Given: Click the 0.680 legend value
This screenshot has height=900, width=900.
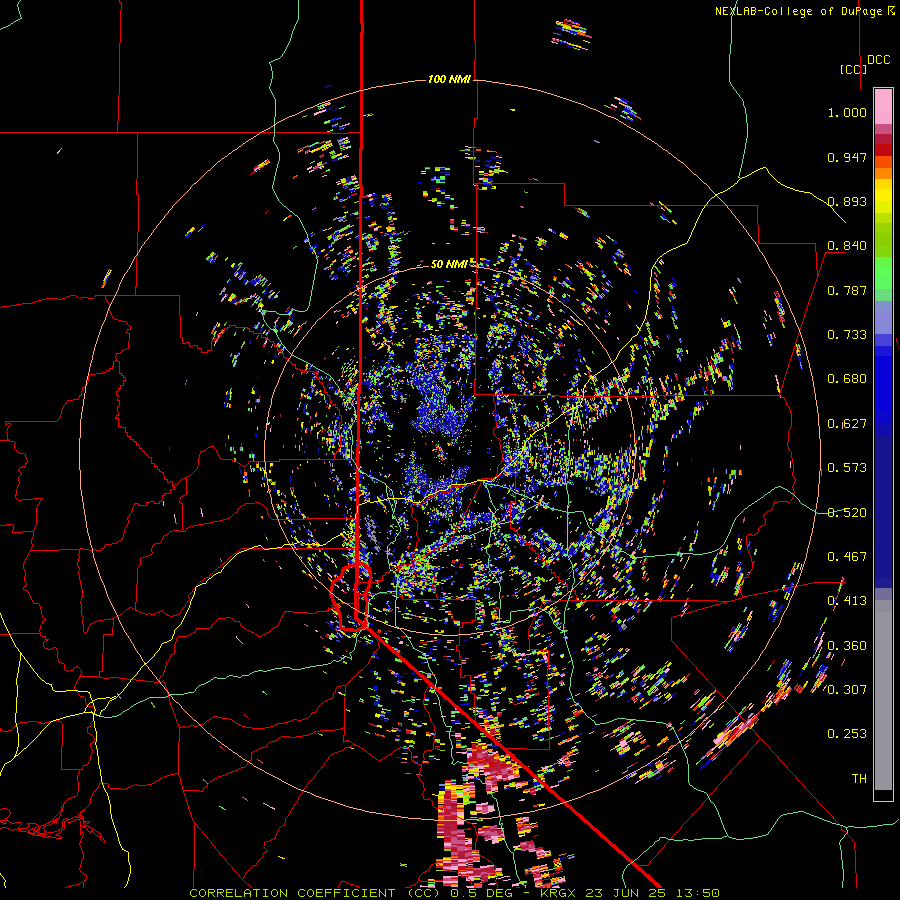Looking at the screenshot, I should [847, 379].
